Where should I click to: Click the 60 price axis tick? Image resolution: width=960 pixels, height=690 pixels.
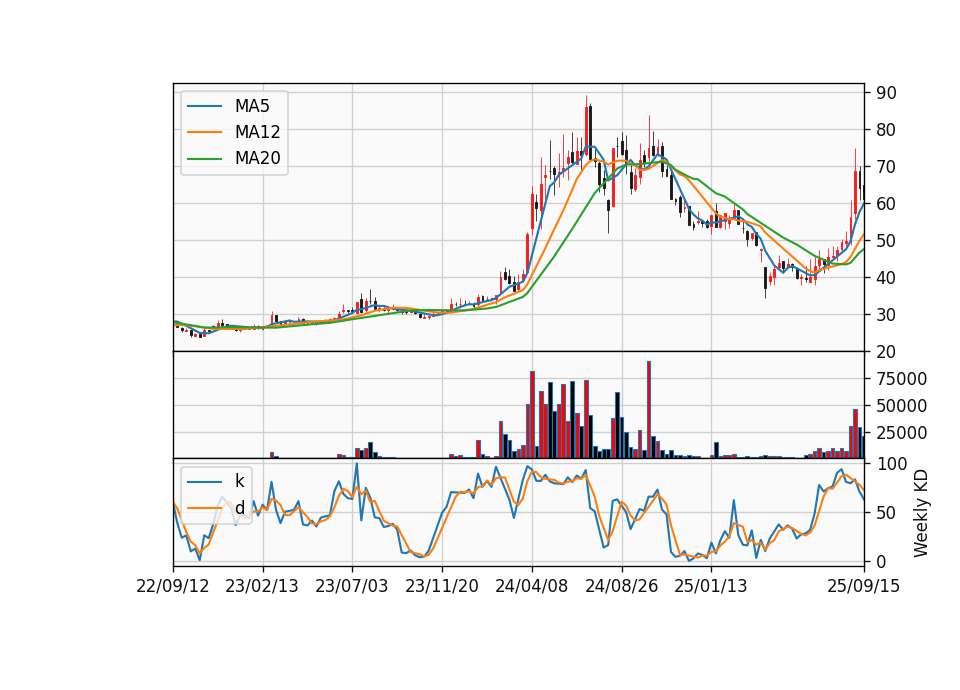coord(887,204)
